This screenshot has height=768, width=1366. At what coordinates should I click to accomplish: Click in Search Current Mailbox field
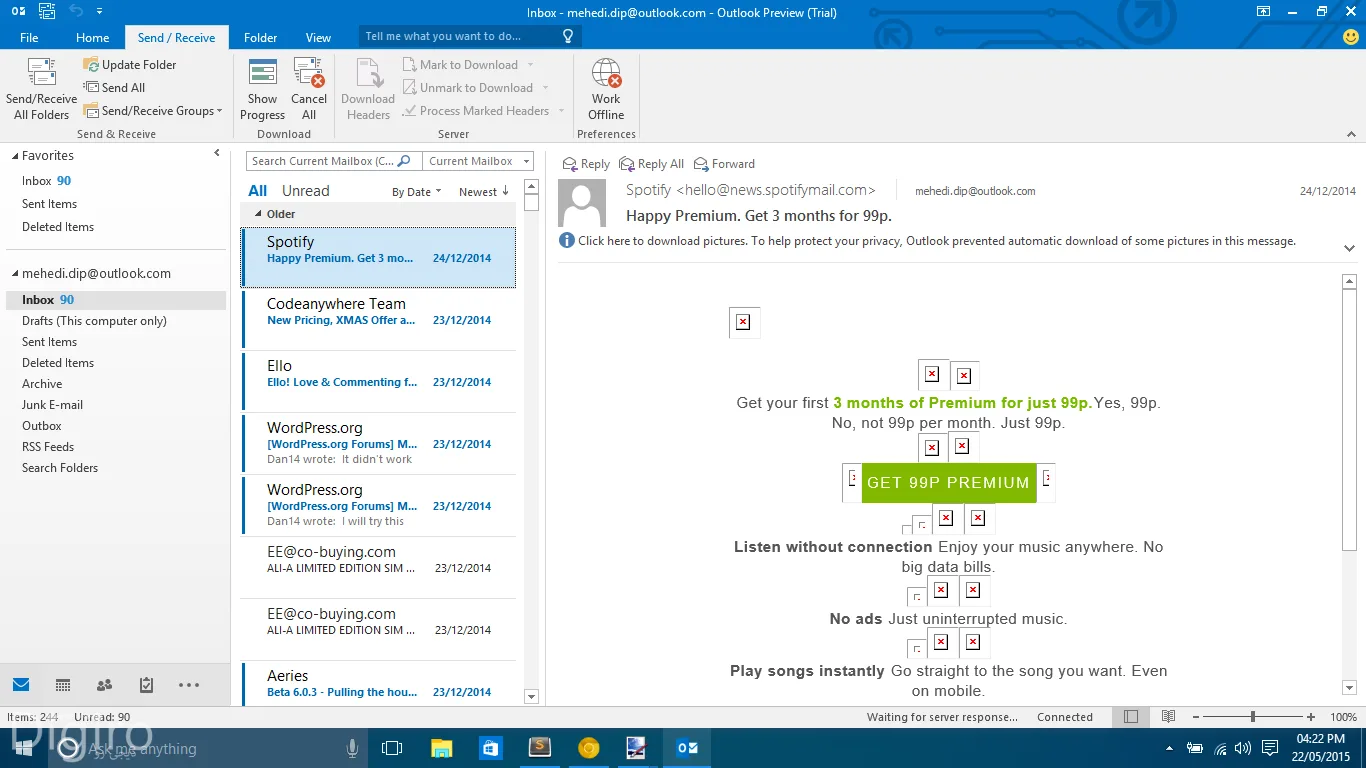click(322, 161)
